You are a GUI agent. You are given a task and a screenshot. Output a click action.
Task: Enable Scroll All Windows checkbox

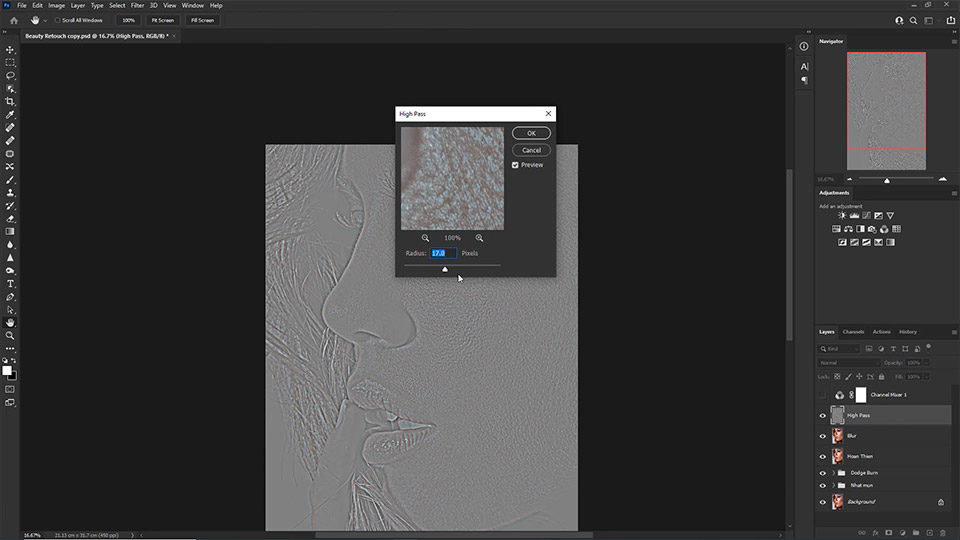tap(58, 20)
